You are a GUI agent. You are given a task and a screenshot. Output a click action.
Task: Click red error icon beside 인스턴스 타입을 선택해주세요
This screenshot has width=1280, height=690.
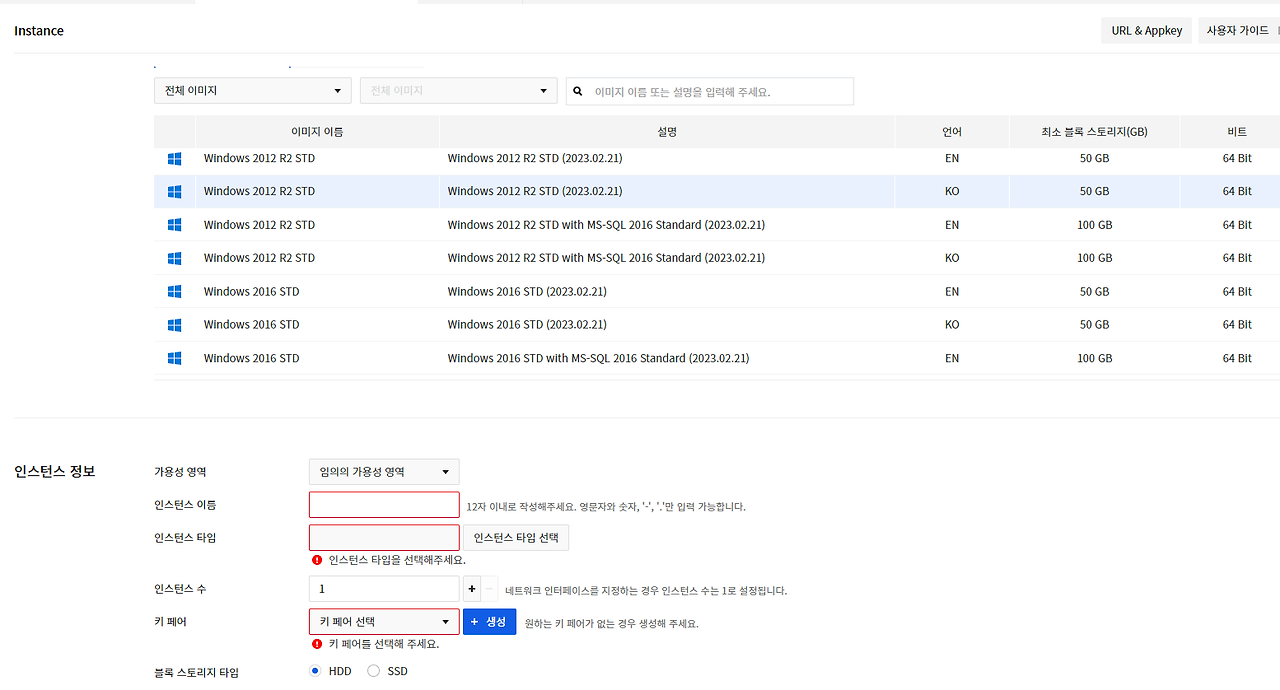point(317,560)
